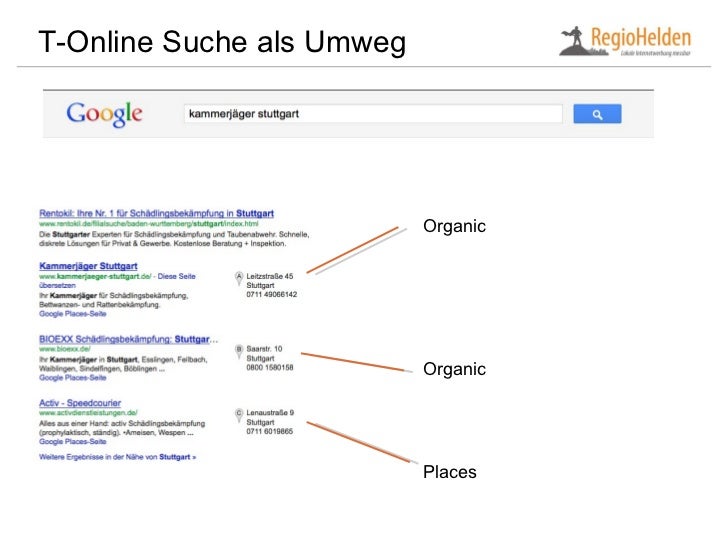Click the address text Saarstr. 10
The image size is (728, 546).
click(264, 349)
